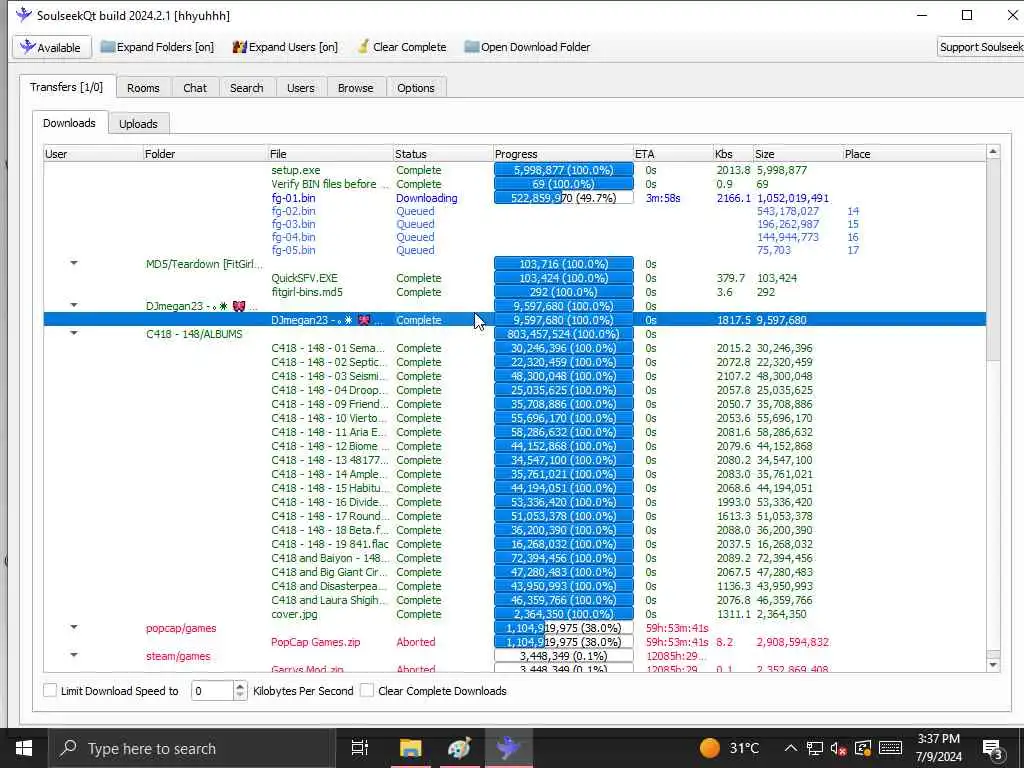Sort by the Kbs column header

(733, 154)
